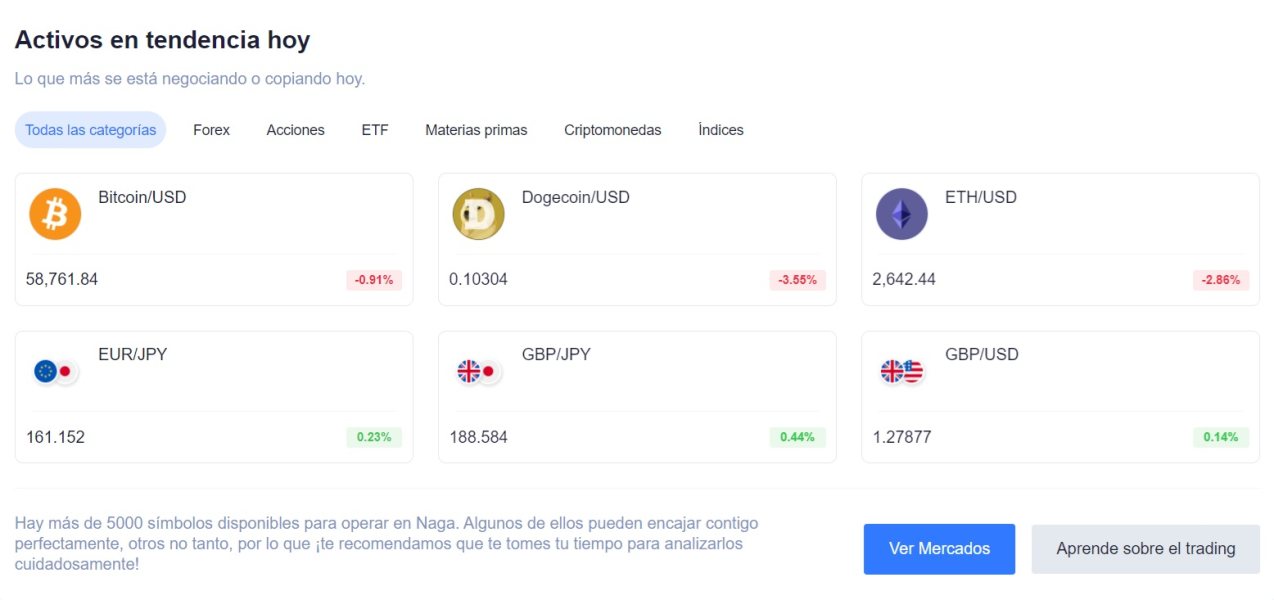
Task: Open the EUR/JPY asset title
Action: tap(133, 354)
